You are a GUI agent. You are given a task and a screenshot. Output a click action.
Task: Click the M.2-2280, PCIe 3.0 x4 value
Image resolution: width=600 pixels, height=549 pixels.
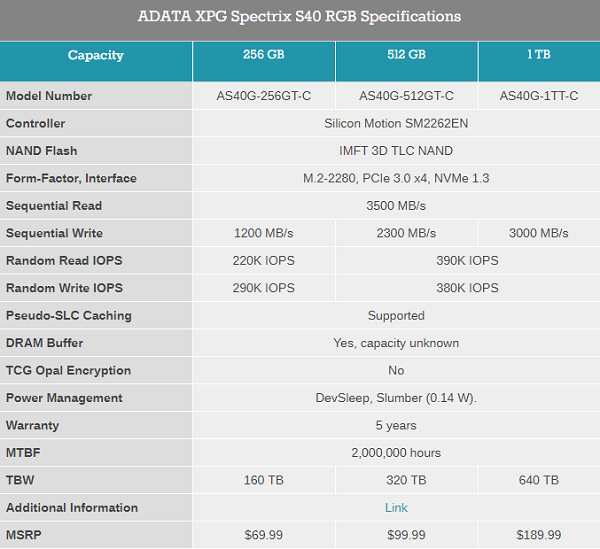(x=396, y=178)
